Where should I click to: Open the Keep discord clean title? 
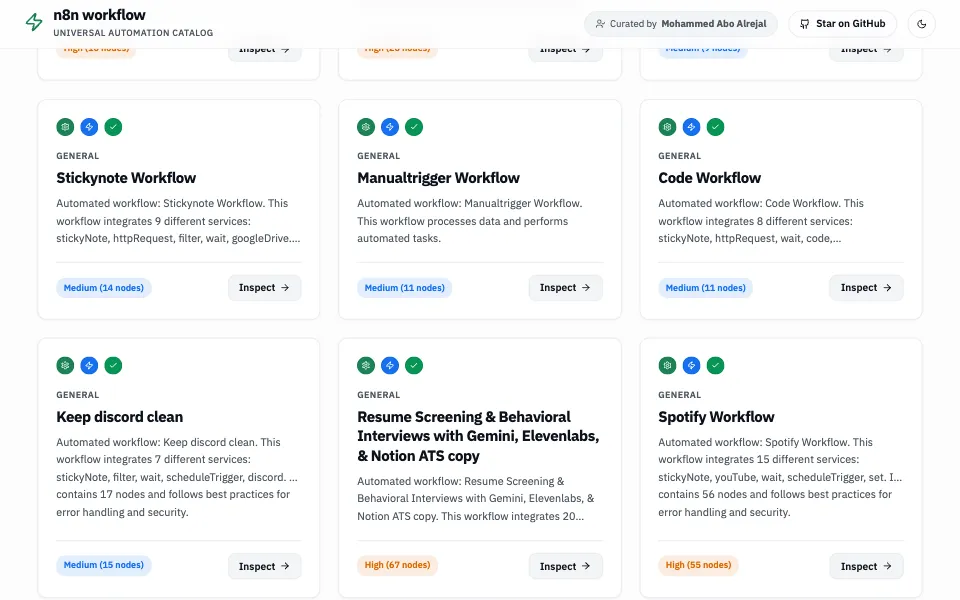coord(119,417)
